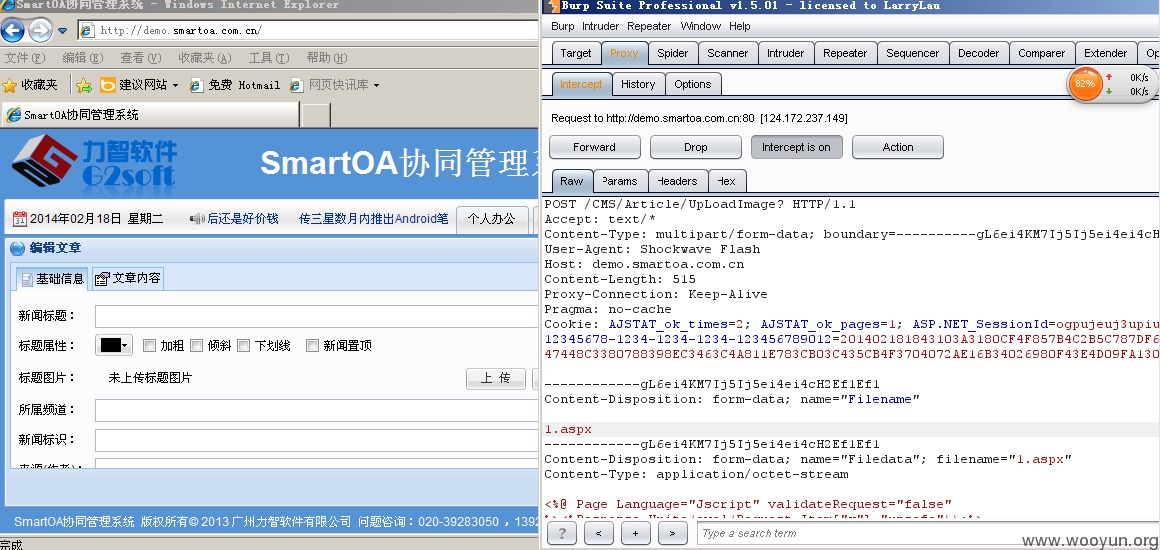1160x550 pixels.
Task: Toggle the Intercept is on button
Action: click(796, 147)
